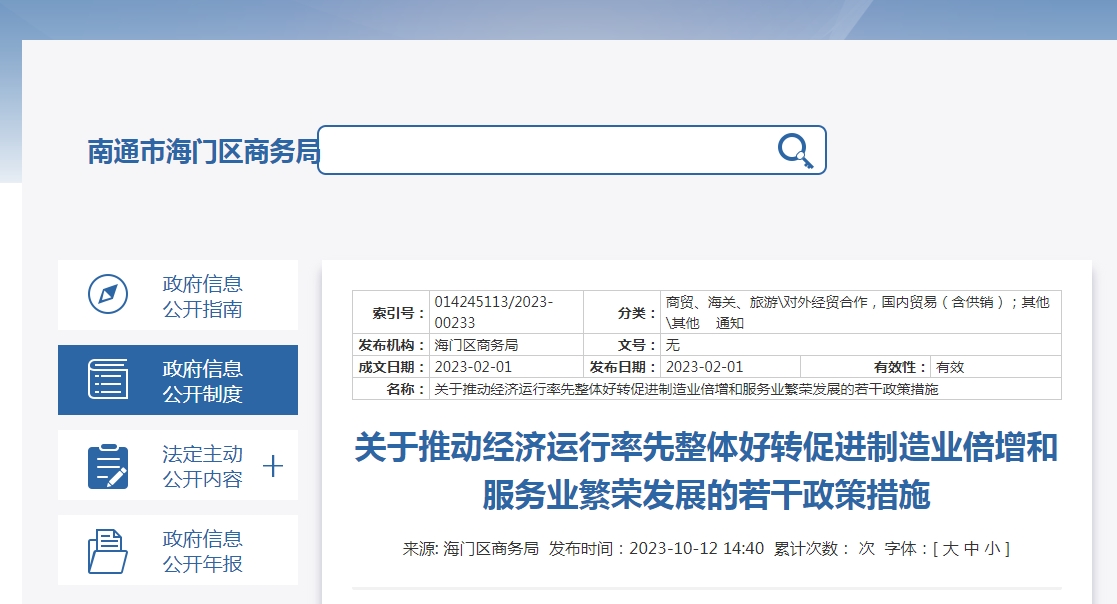Open the 政府信息公开指南 menu item

click(202, 296)
